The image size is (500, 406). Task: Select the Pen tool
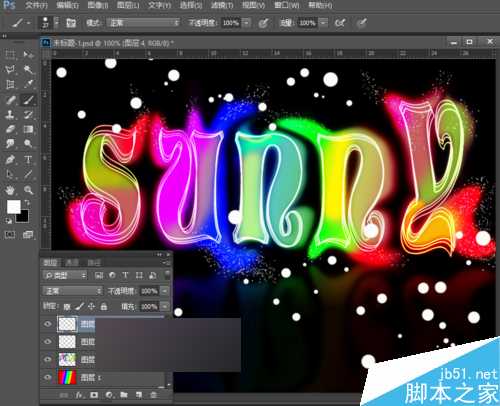(x=10, y=159)
